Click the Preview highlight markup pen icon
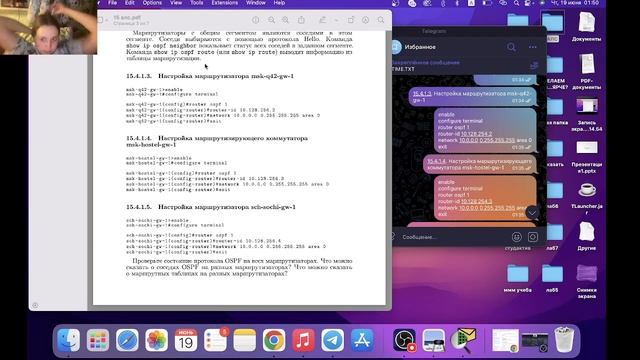Viewport: 640px width, 360px height. point(322,20)
